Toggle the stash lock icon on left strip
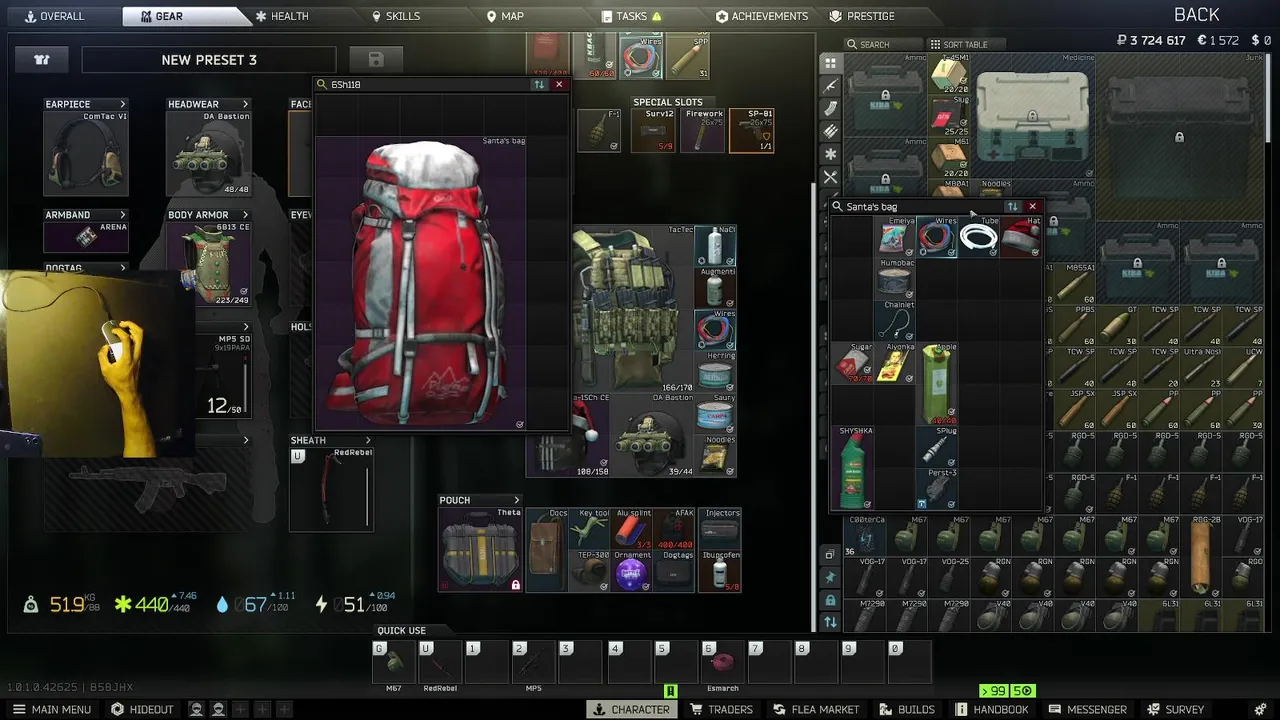The image size is (1280, 720). [830, 600]
